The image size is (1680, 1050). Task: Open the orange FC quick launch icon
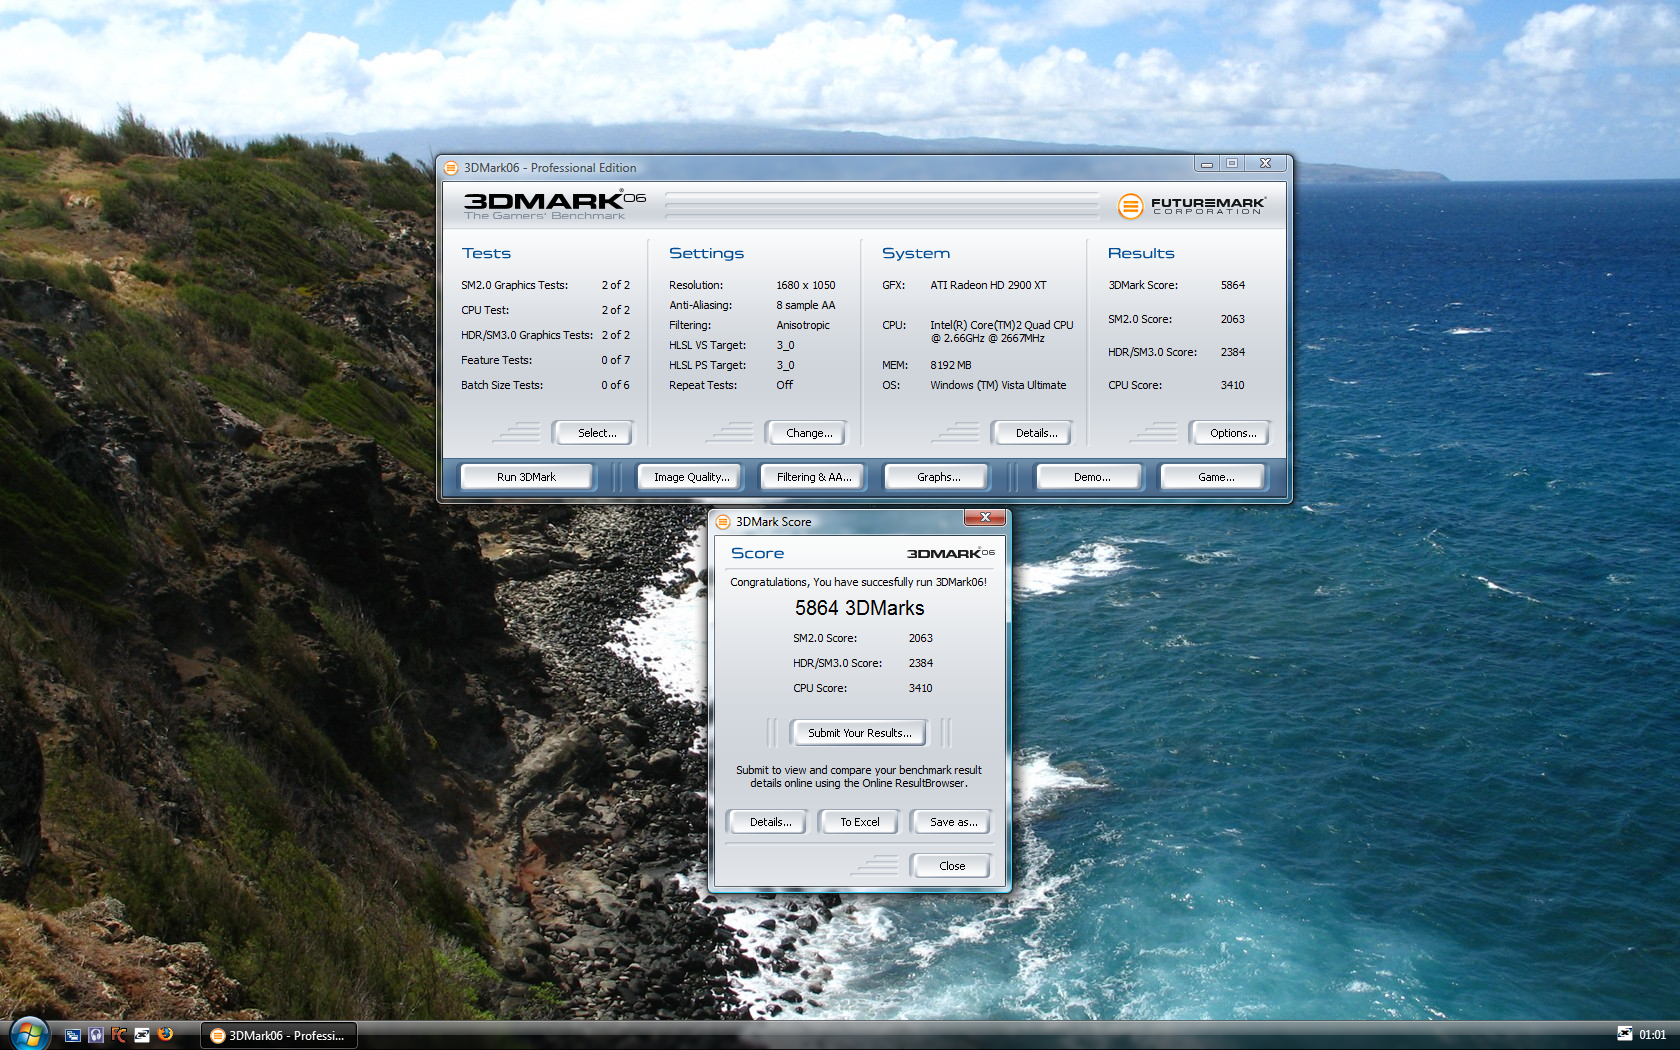(119, 1035)
